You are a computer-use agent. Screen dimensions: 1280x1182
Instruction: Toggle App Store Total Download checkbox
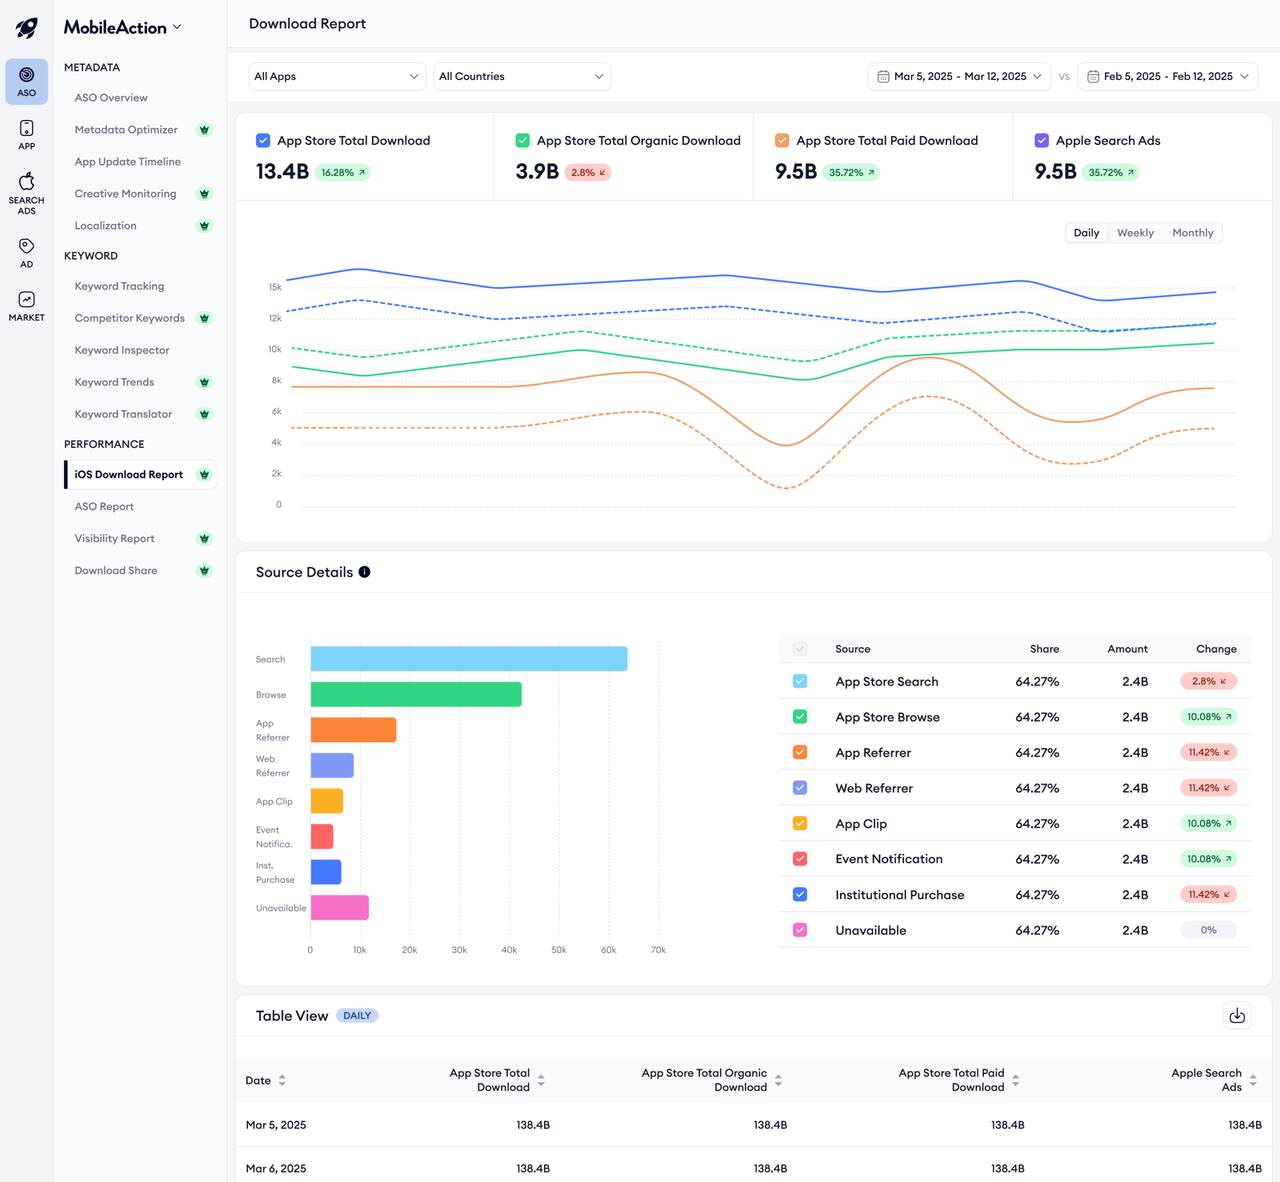263,141
